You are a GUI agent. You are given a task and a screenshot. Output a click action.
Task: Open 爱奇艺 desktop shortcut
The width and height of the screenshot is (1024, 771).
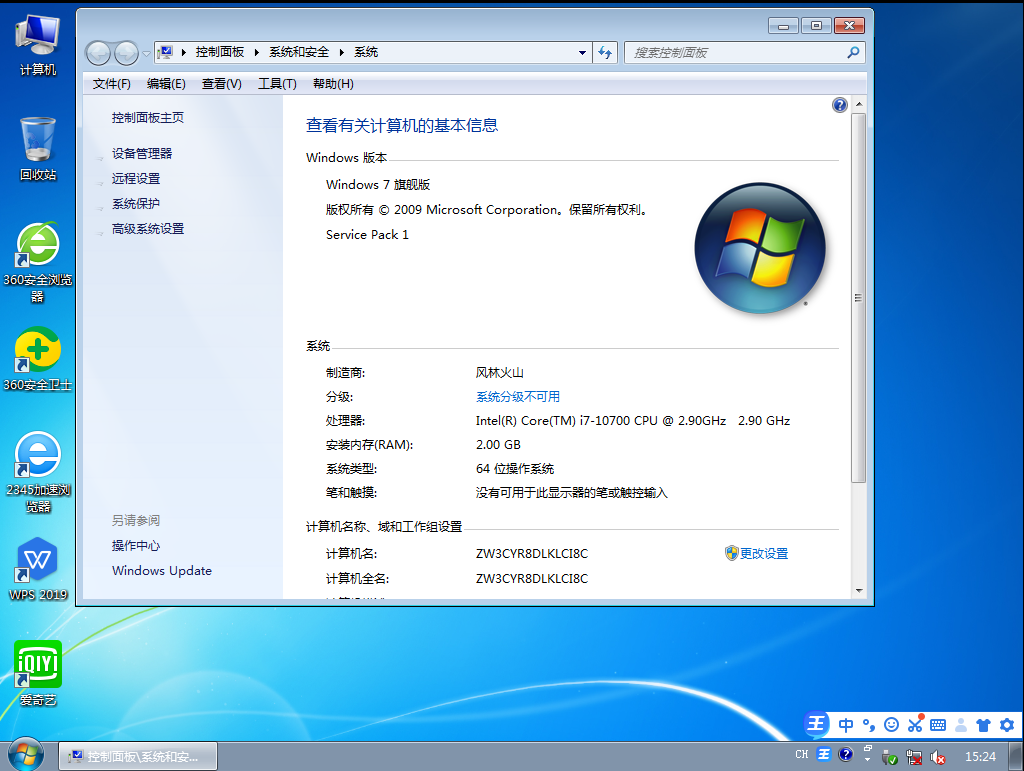tap(38, 673)
